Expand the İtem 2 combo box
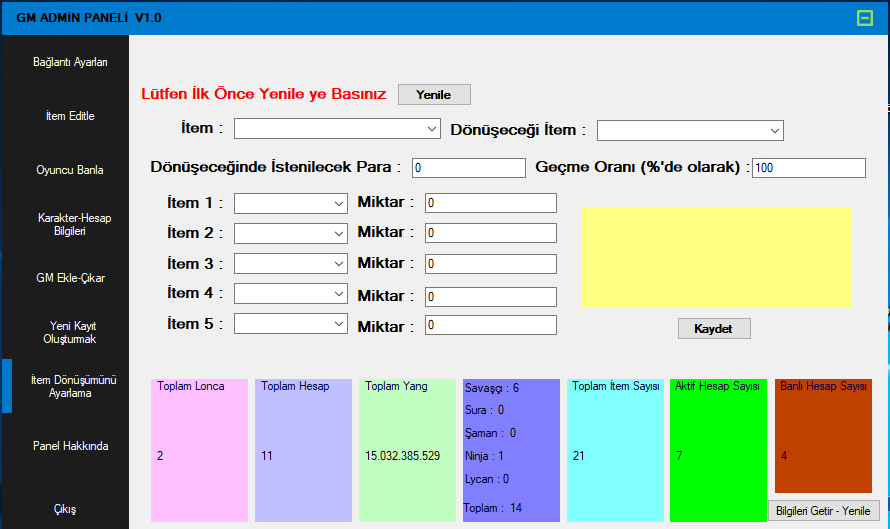This screenshot has height=529, width=890. tap(291, 233)
